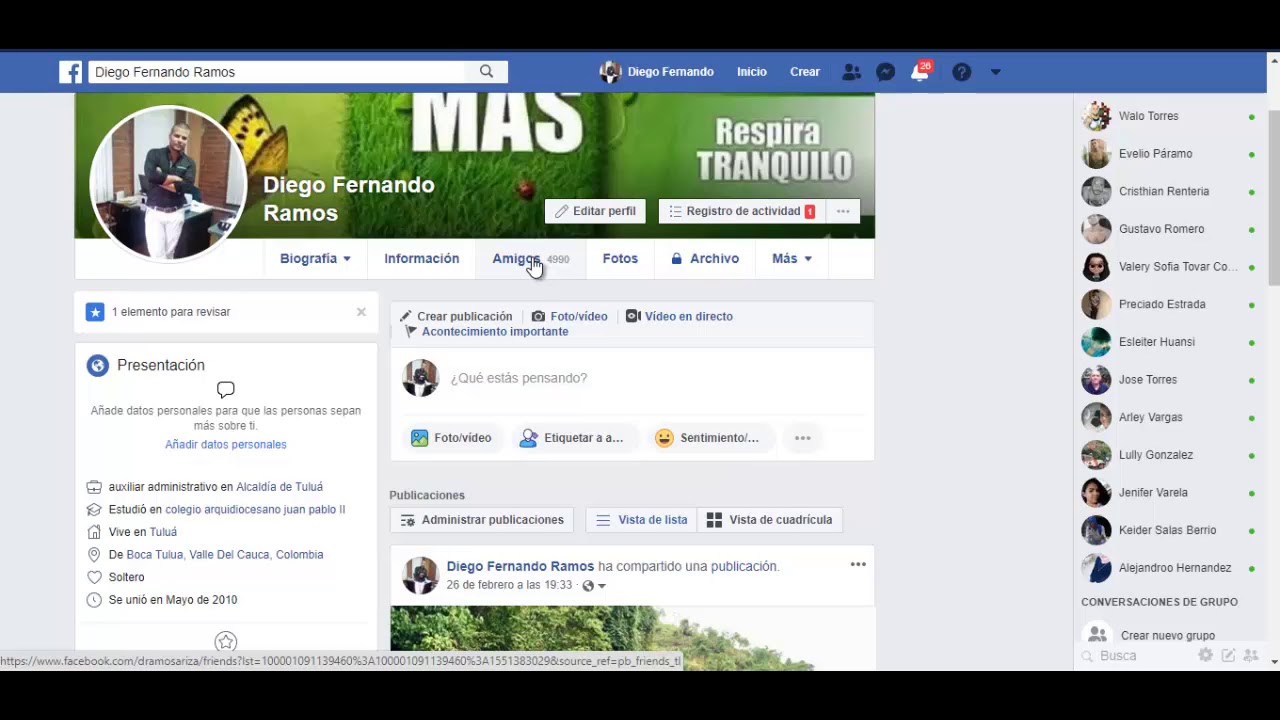Open the Tuluá link after Vive en
The width and height of the screenshot is (1280, 720).
[163, 532]
